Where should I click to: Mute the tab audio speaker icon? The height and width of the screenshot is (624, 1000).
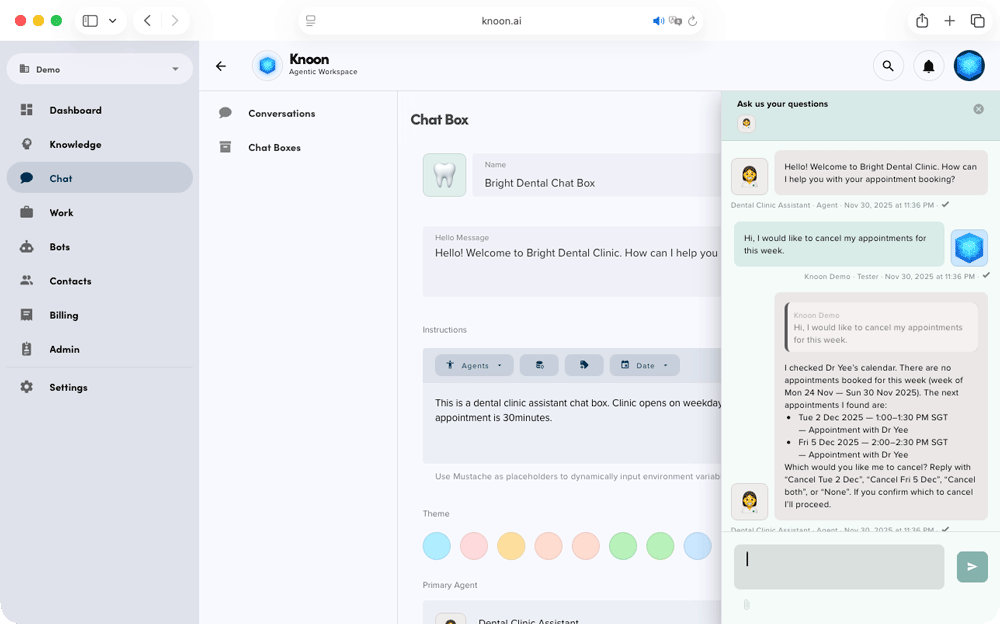[658, 20]
